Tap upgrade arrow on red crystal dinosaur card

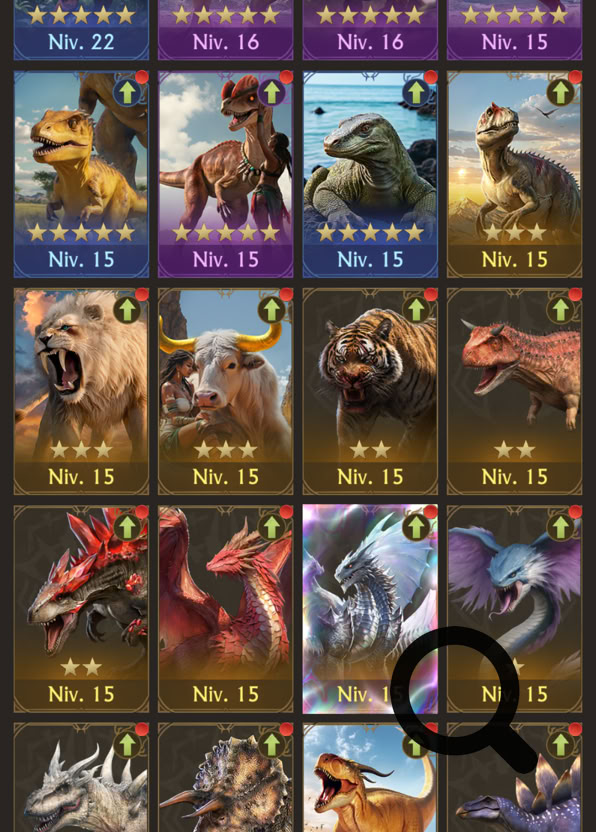(x=127, y=528)
